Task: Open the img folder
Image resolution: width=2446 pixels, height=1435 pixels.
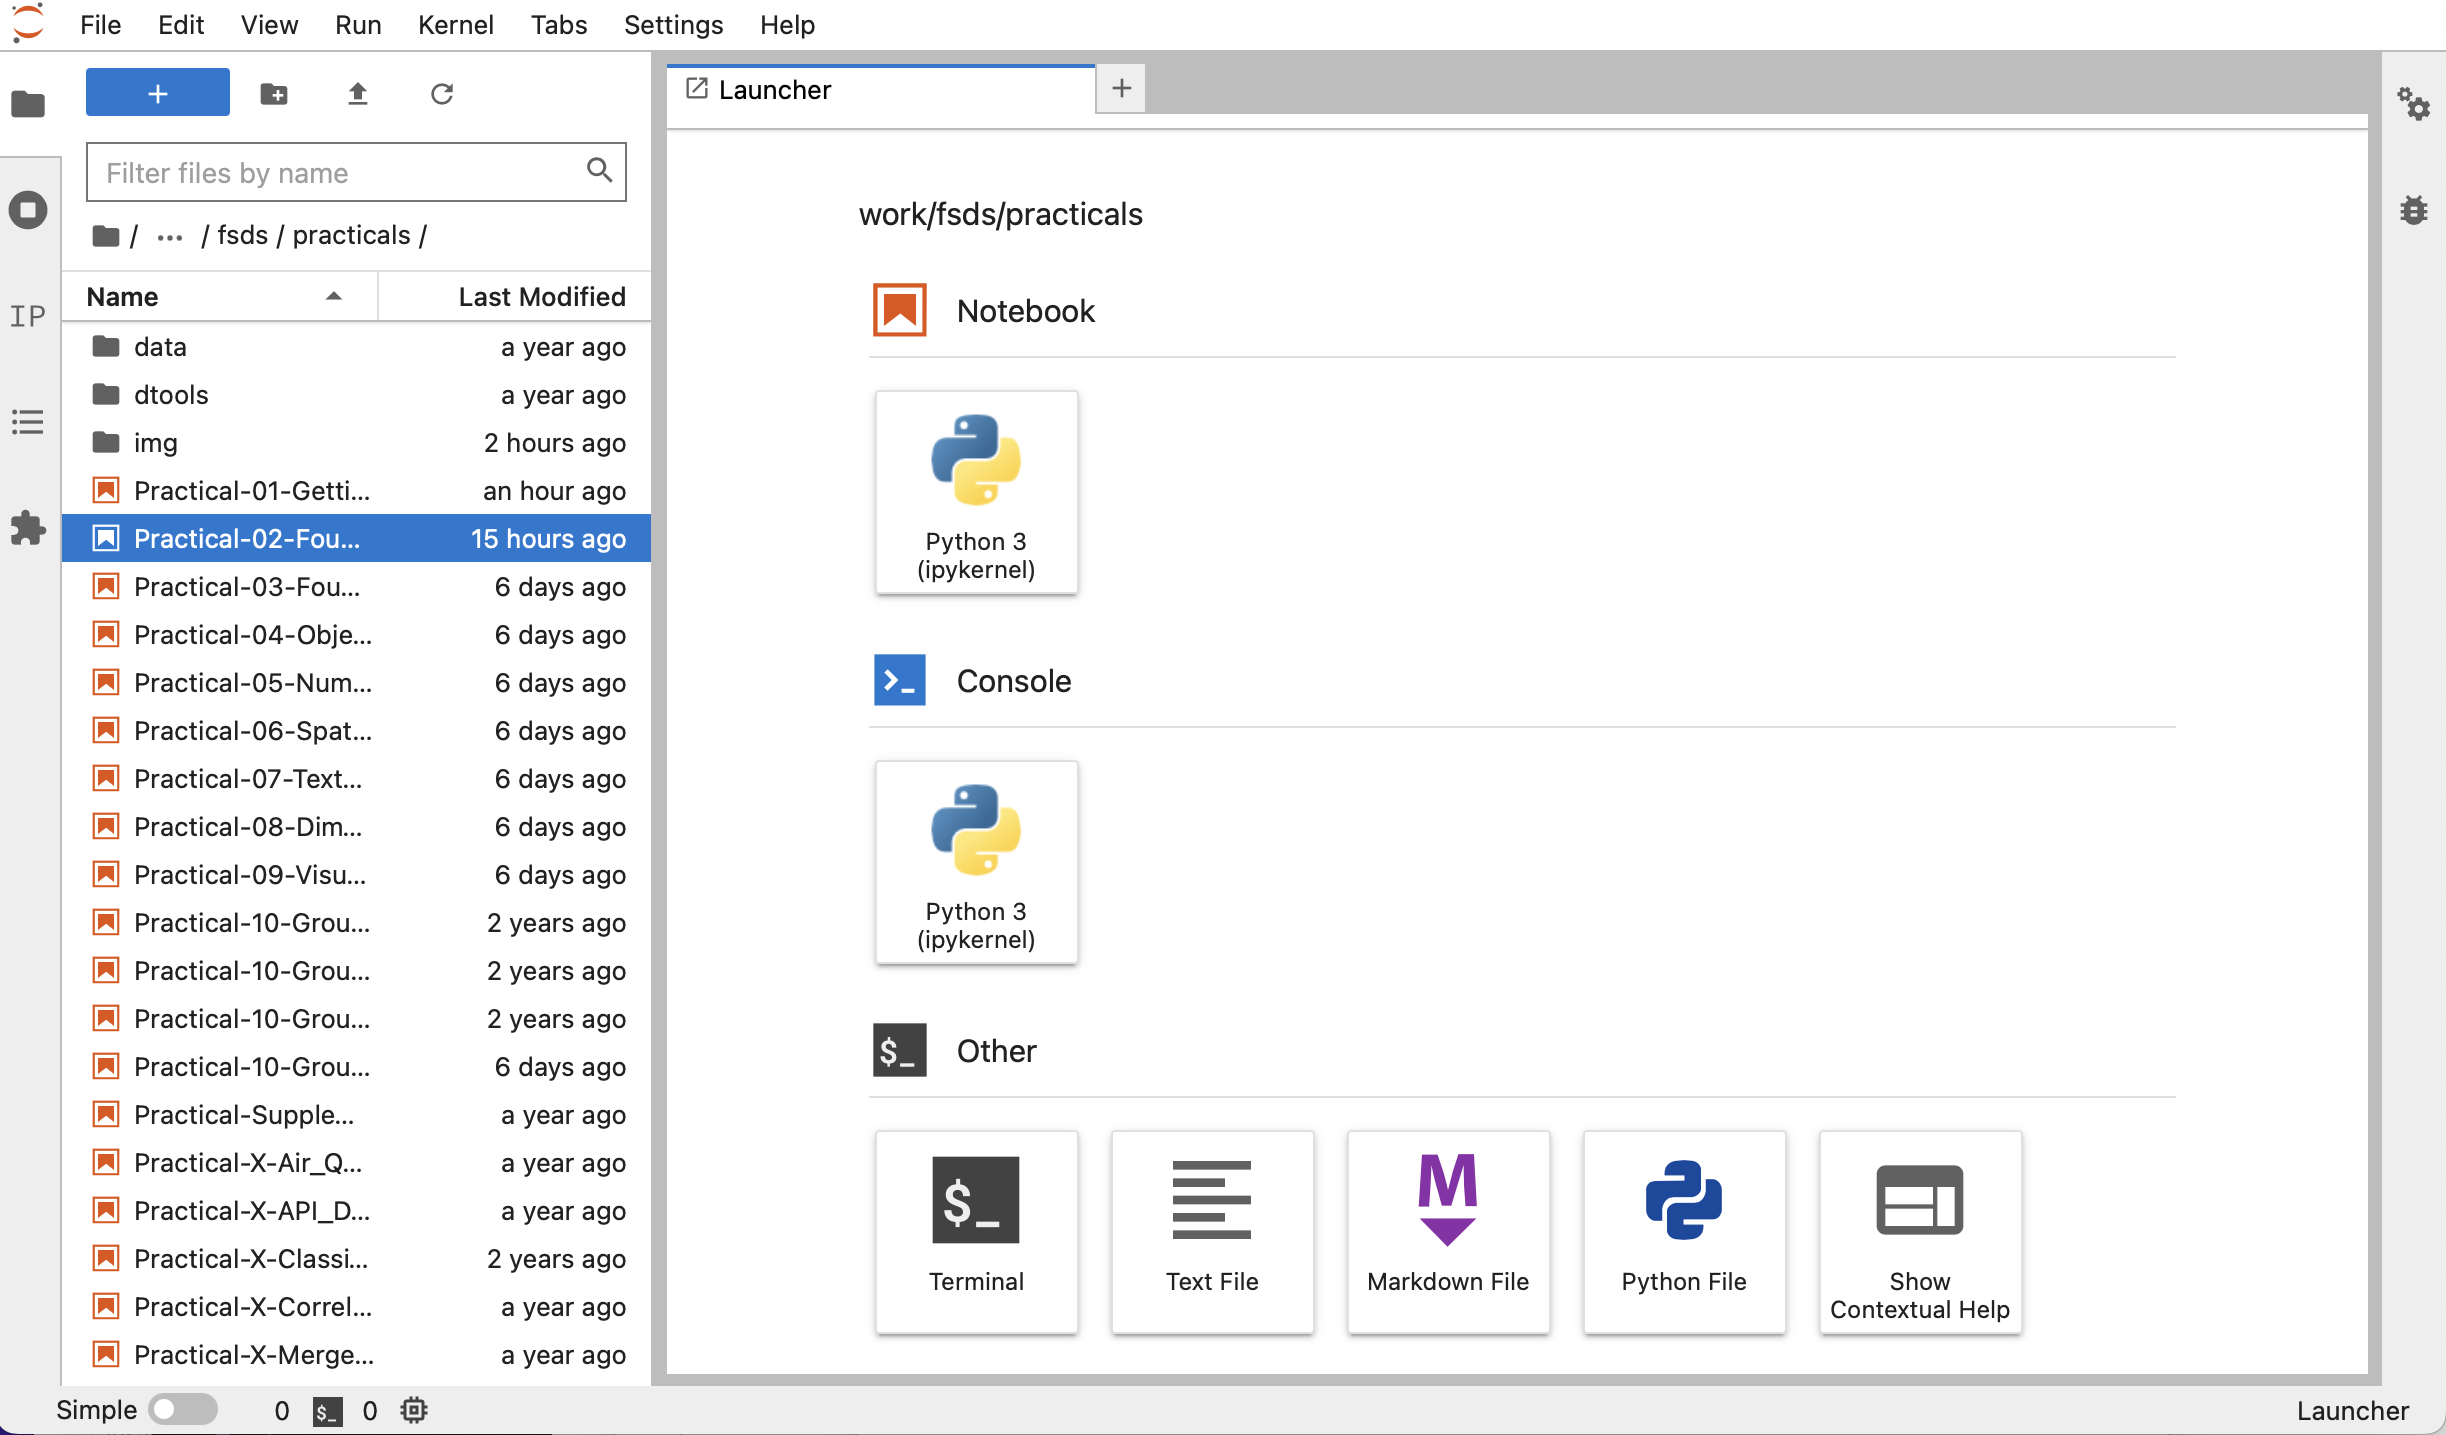Action: [x=356, y=443]
